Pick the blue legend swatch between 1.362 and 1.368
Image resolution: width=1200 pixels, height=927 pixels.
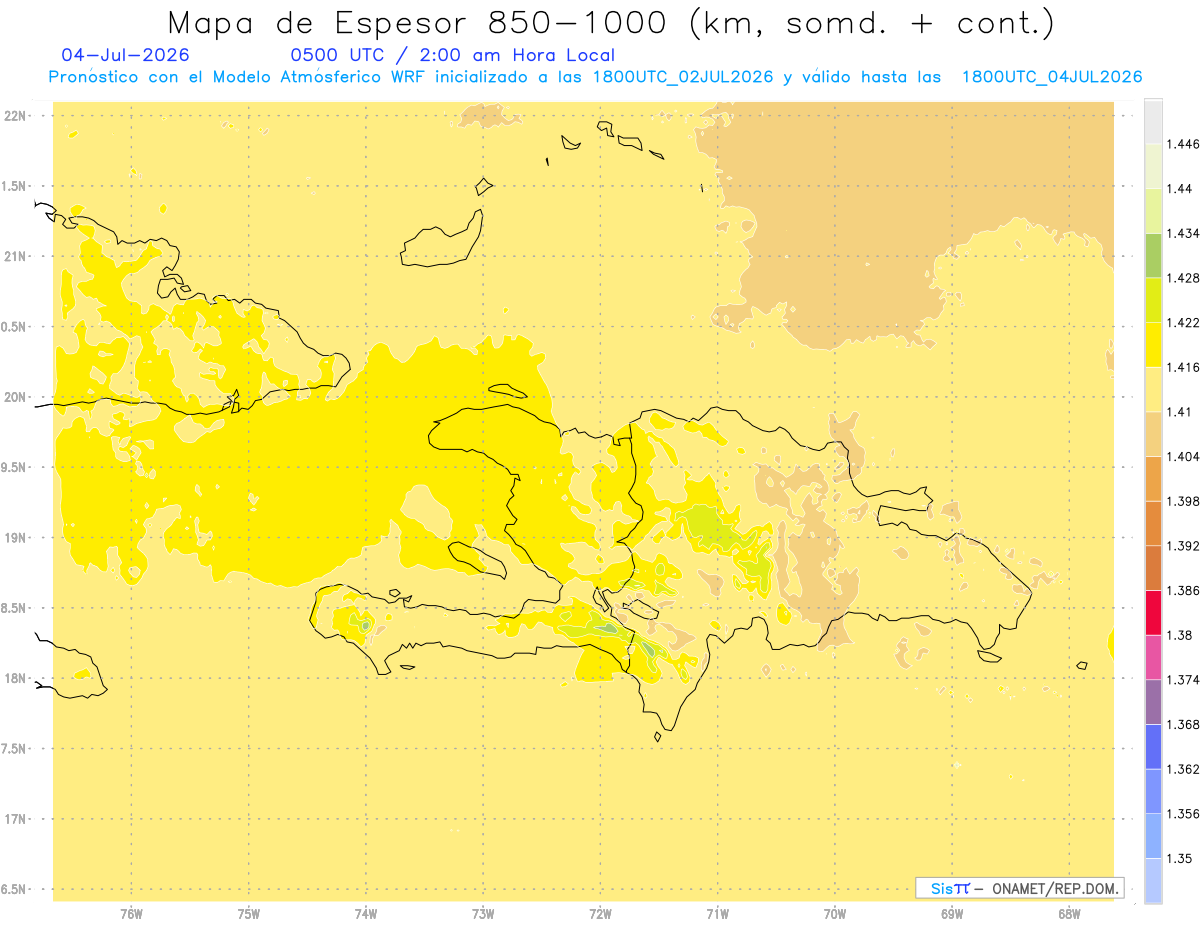pos(1153,747)
